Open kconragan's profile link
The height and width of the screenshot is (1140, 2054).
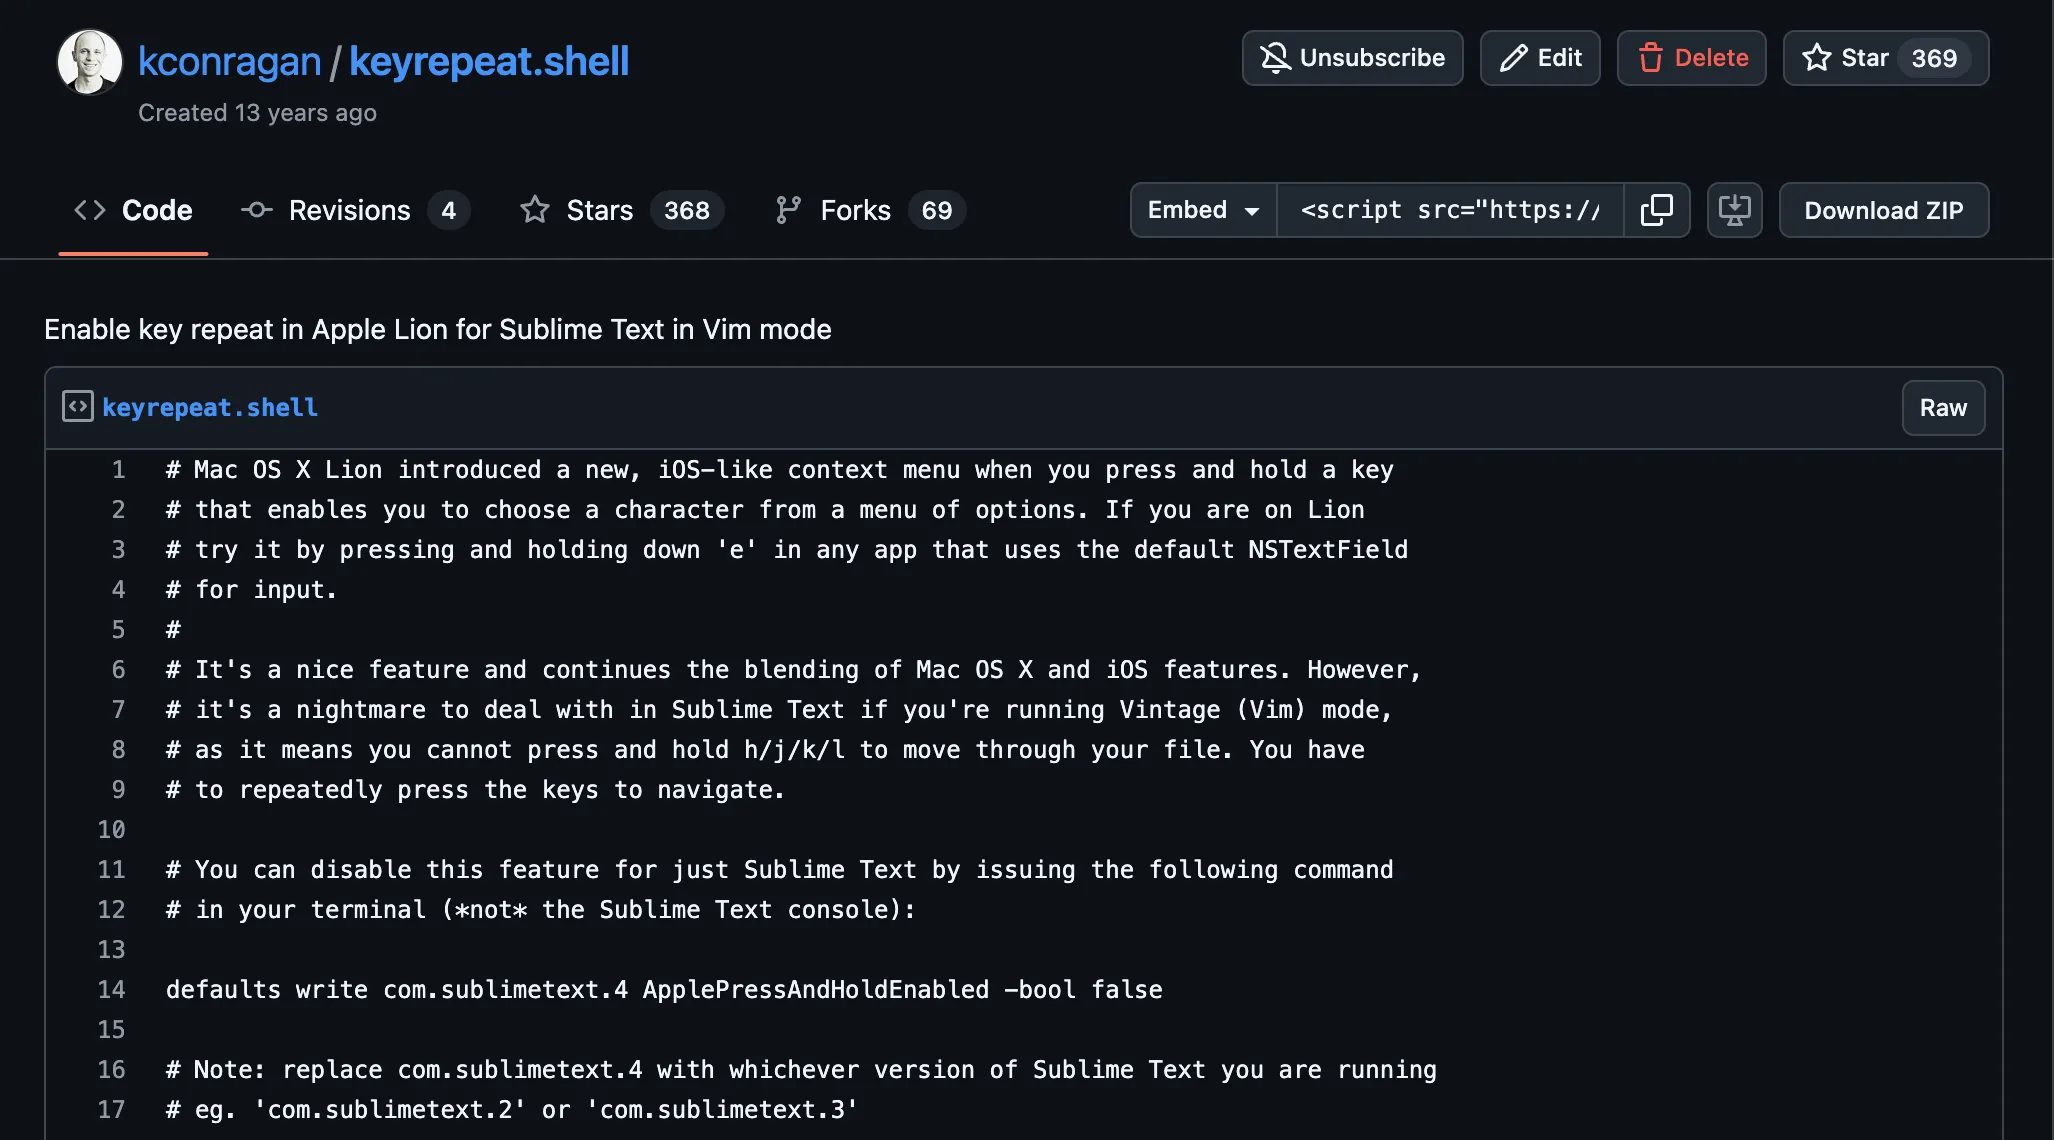[x=229, y=60]
